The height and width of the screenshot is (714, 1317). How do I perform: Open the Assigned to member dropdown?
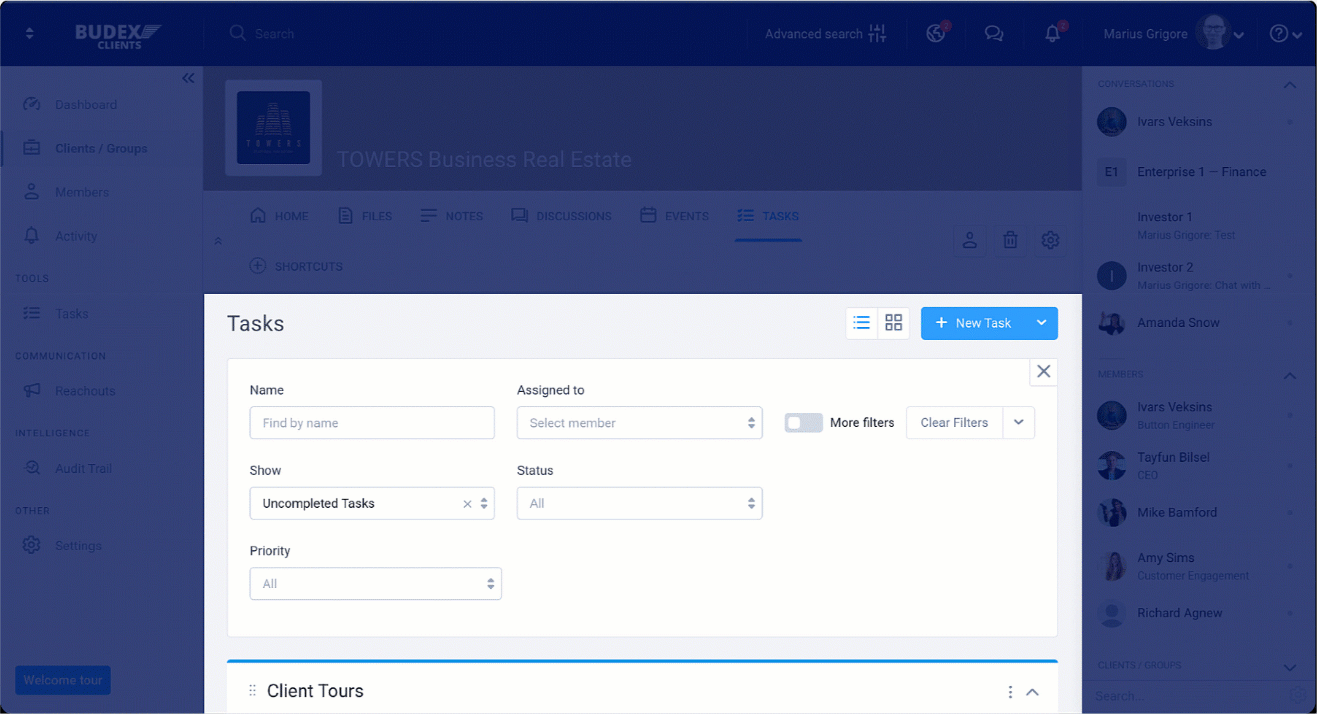640,423
